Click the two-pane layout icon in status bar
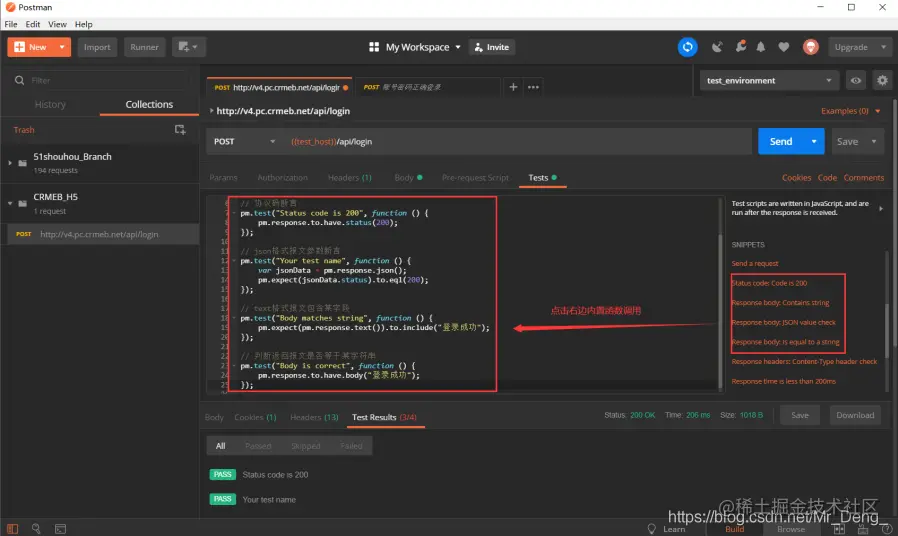This screenshot has width=898, height=536. tap(839, 529)
